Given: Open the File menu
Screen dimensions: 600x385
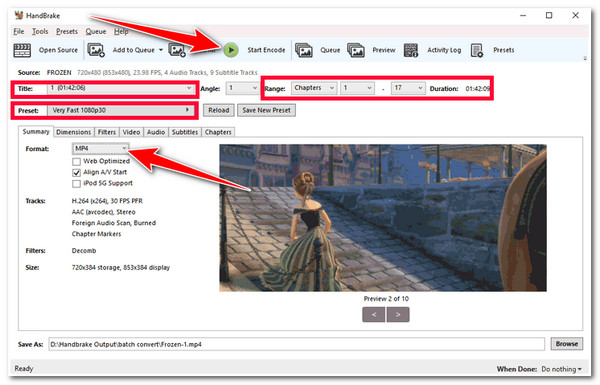Looking at the screenshot, I should pos(19,31).
